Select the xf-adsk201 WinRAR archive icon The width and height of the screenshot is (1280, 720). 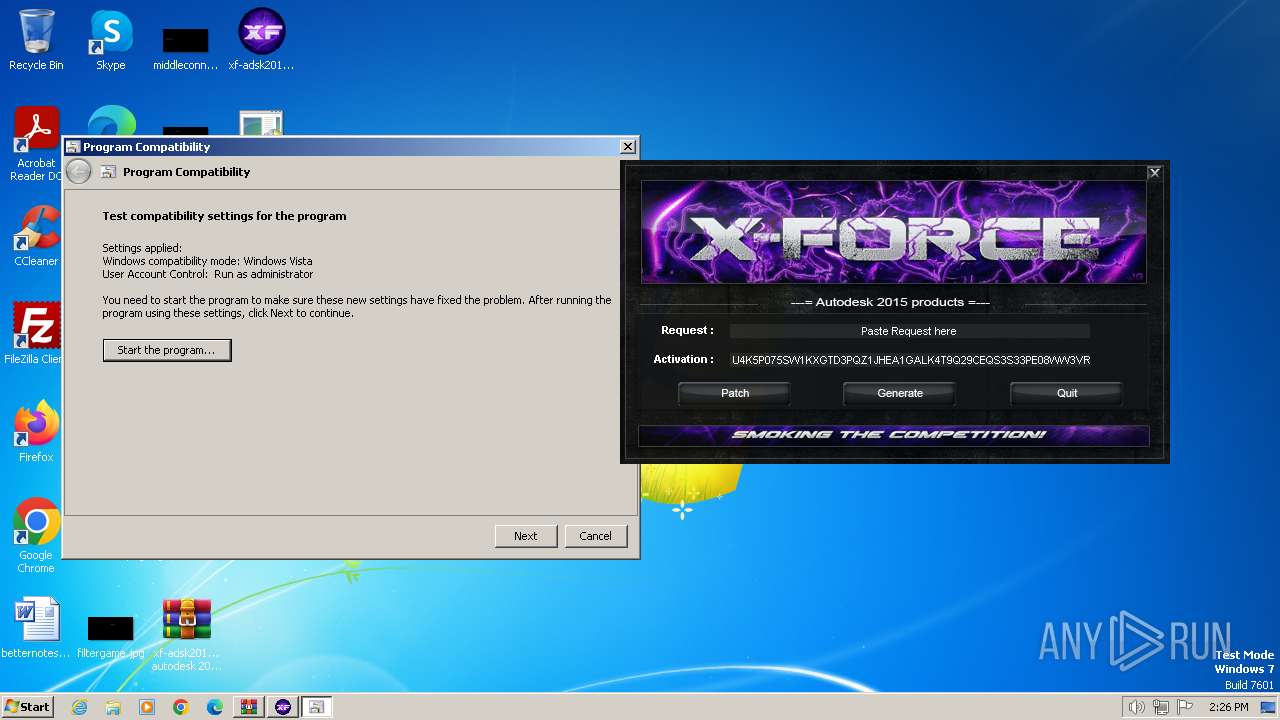[x=187, y=634]
